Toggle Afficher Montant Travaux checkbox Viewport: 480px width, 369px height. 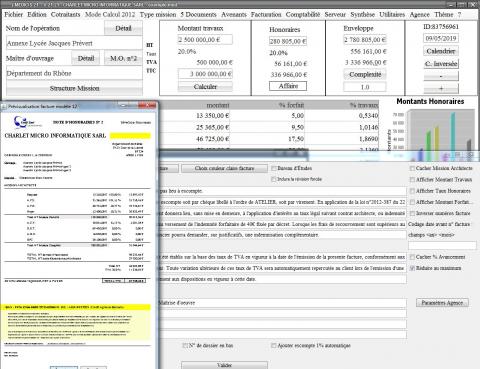412,180
